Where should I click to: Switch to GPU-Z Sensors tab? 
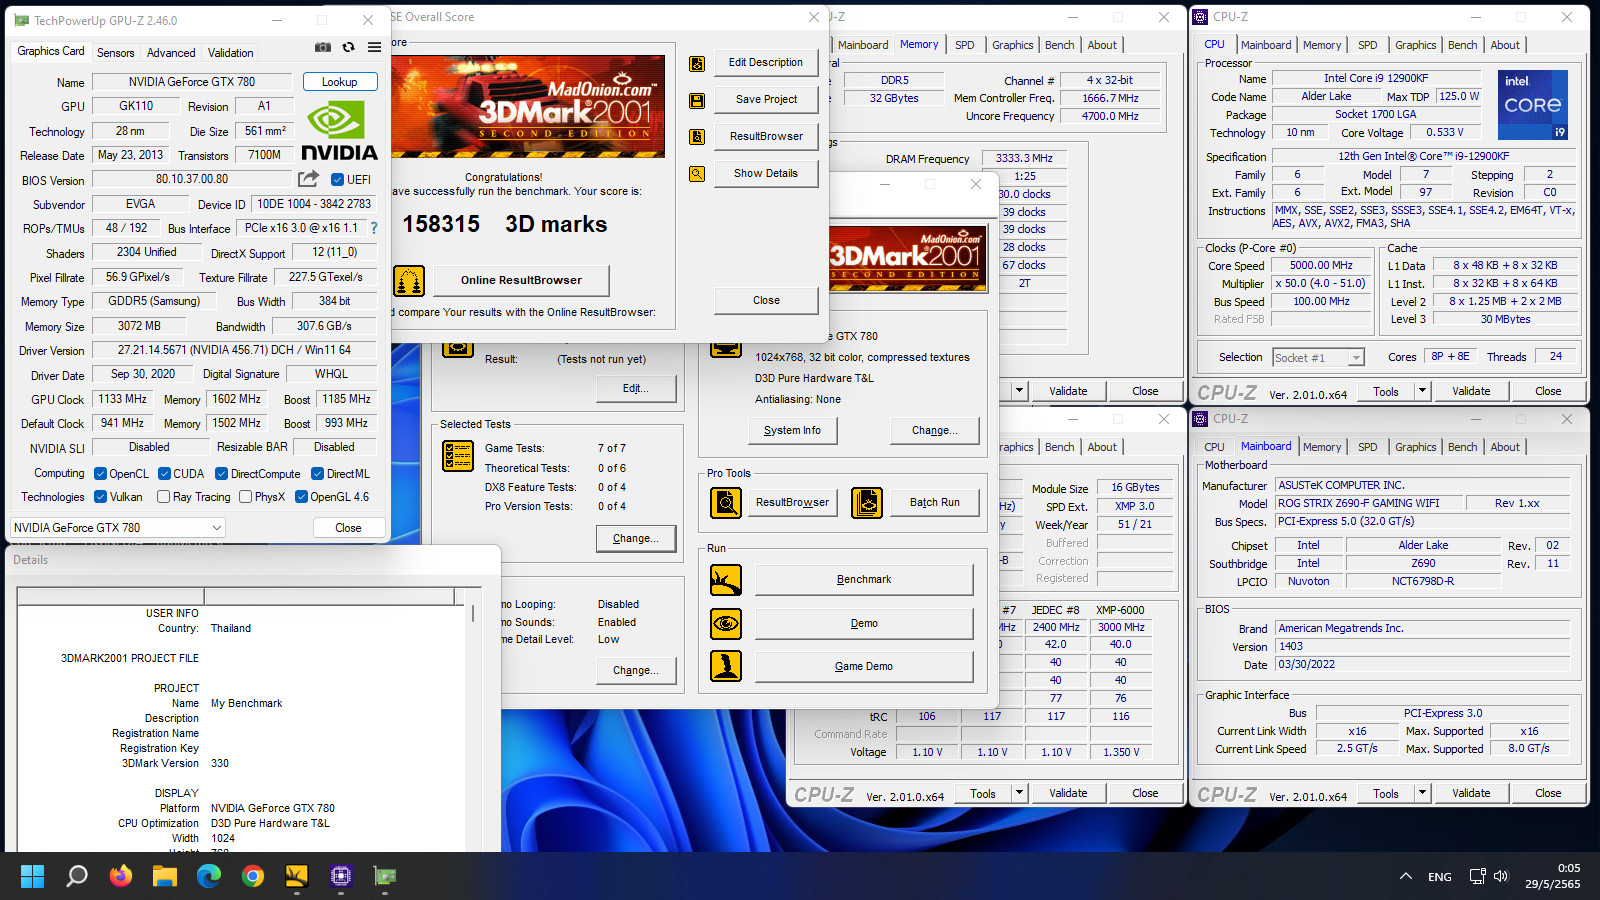click(115, 53)
